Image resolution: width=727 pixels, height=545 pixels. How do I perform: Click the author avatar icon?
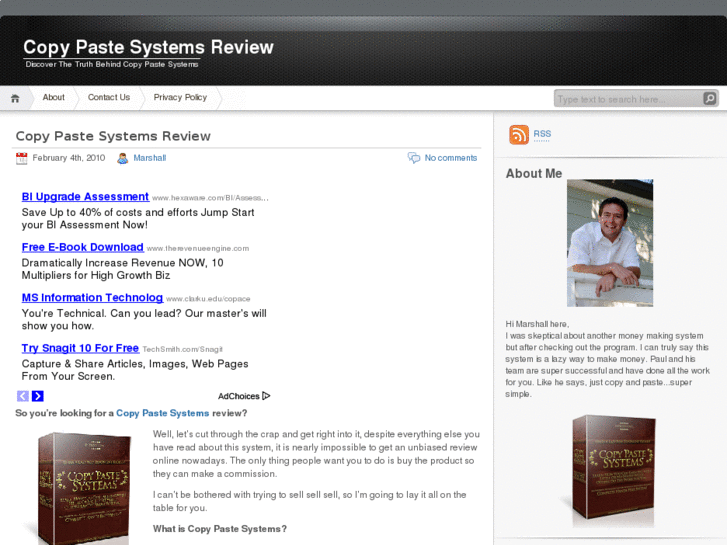pyautogui.click(x=122, y=158)
